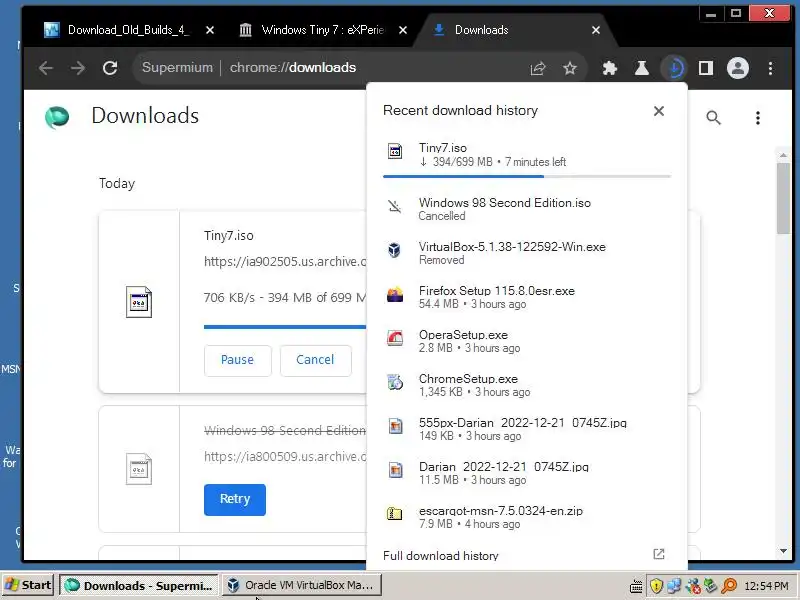Click the network computers tray icon
This screenshot has height=600, width=800.
coord(674,586)
